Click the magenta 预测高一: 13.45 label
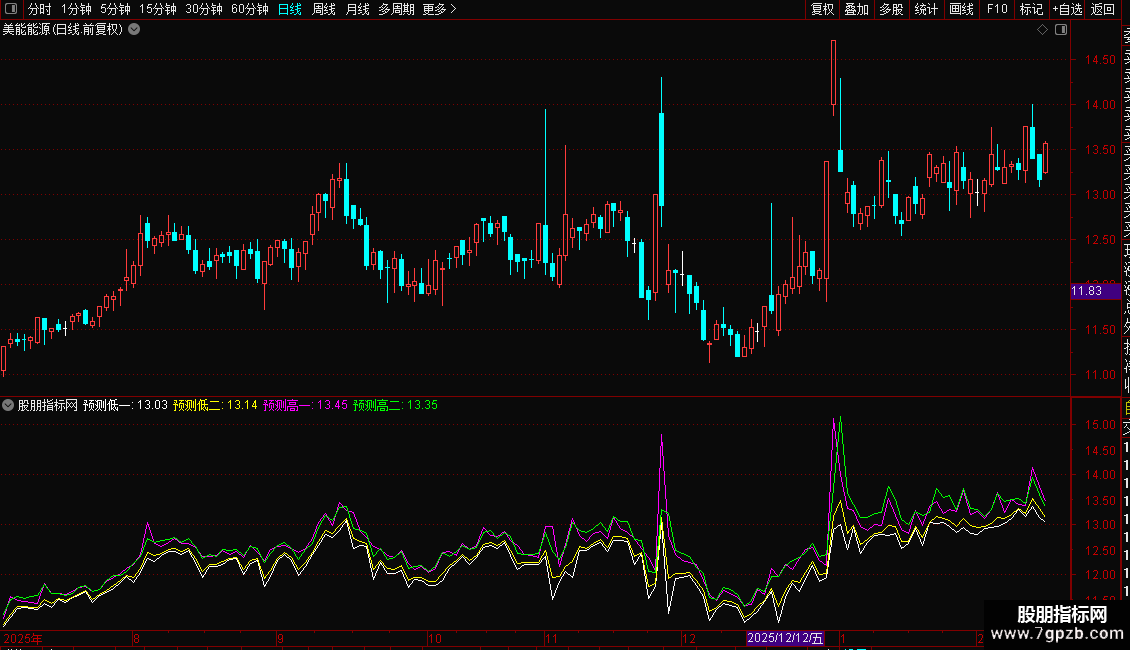 coord(305,405)
